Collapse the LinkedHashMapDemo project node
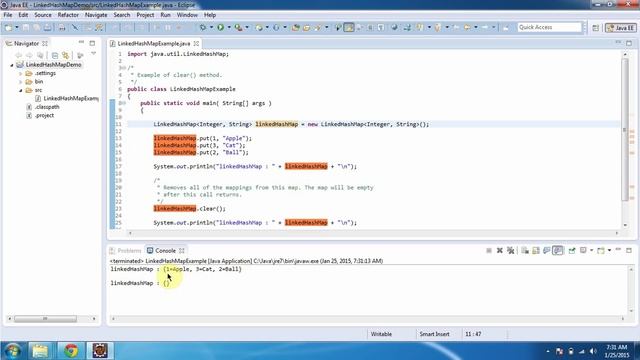 [12, 65]
